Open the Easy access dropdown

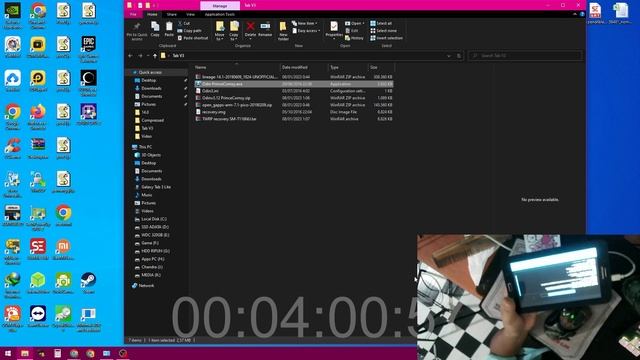tap(306, 31)
